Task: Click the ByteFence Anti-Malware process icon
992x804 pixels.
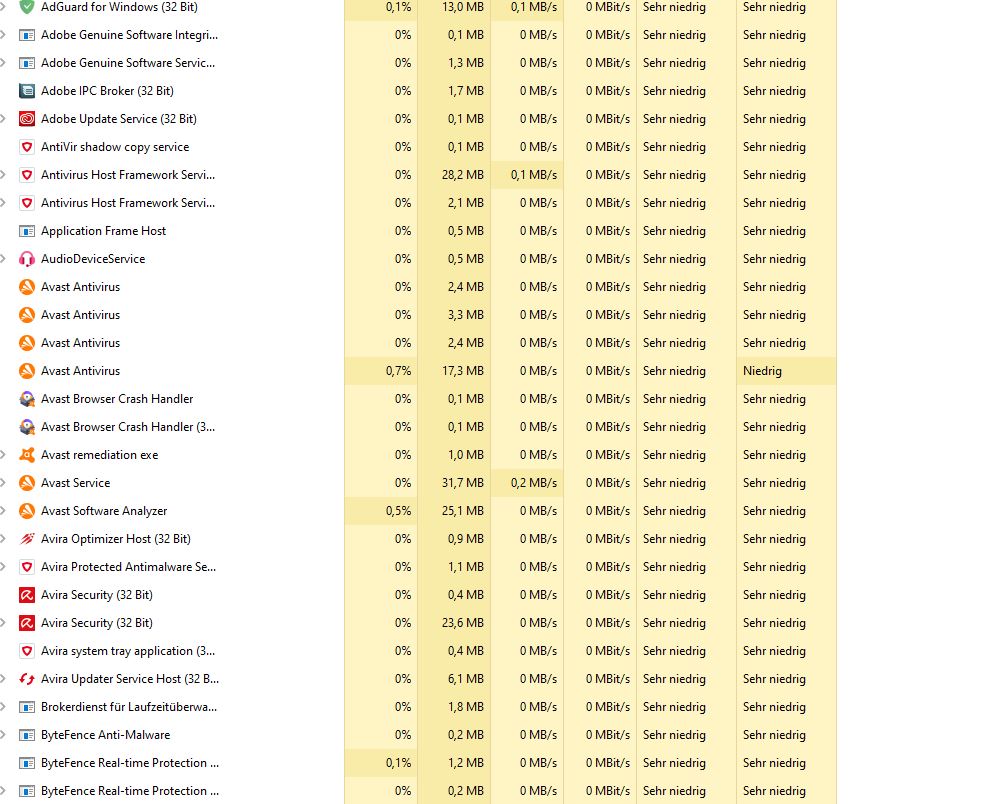Action: [27, 735]
